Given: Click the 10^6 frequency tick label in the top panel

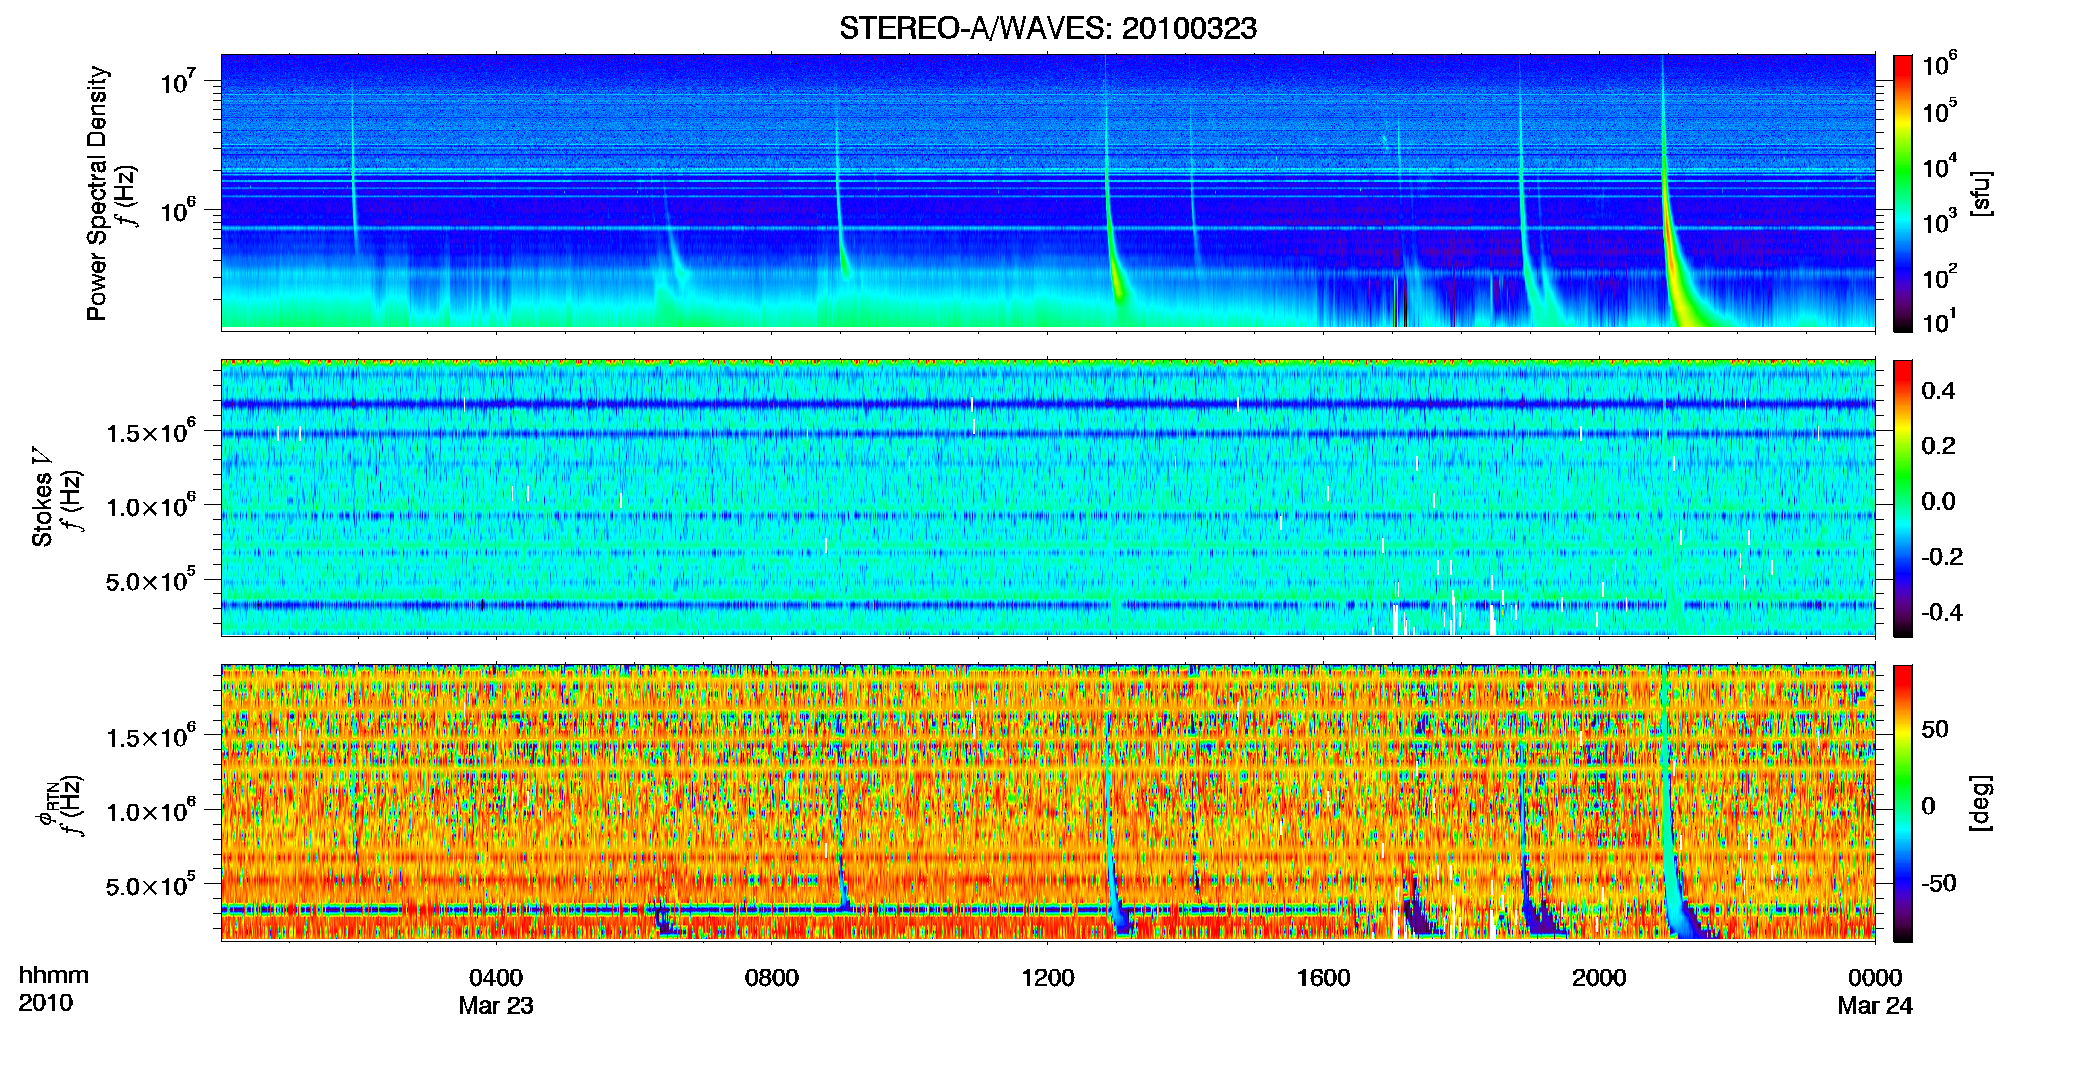Looking at the screenshot, I should point(181,211).
